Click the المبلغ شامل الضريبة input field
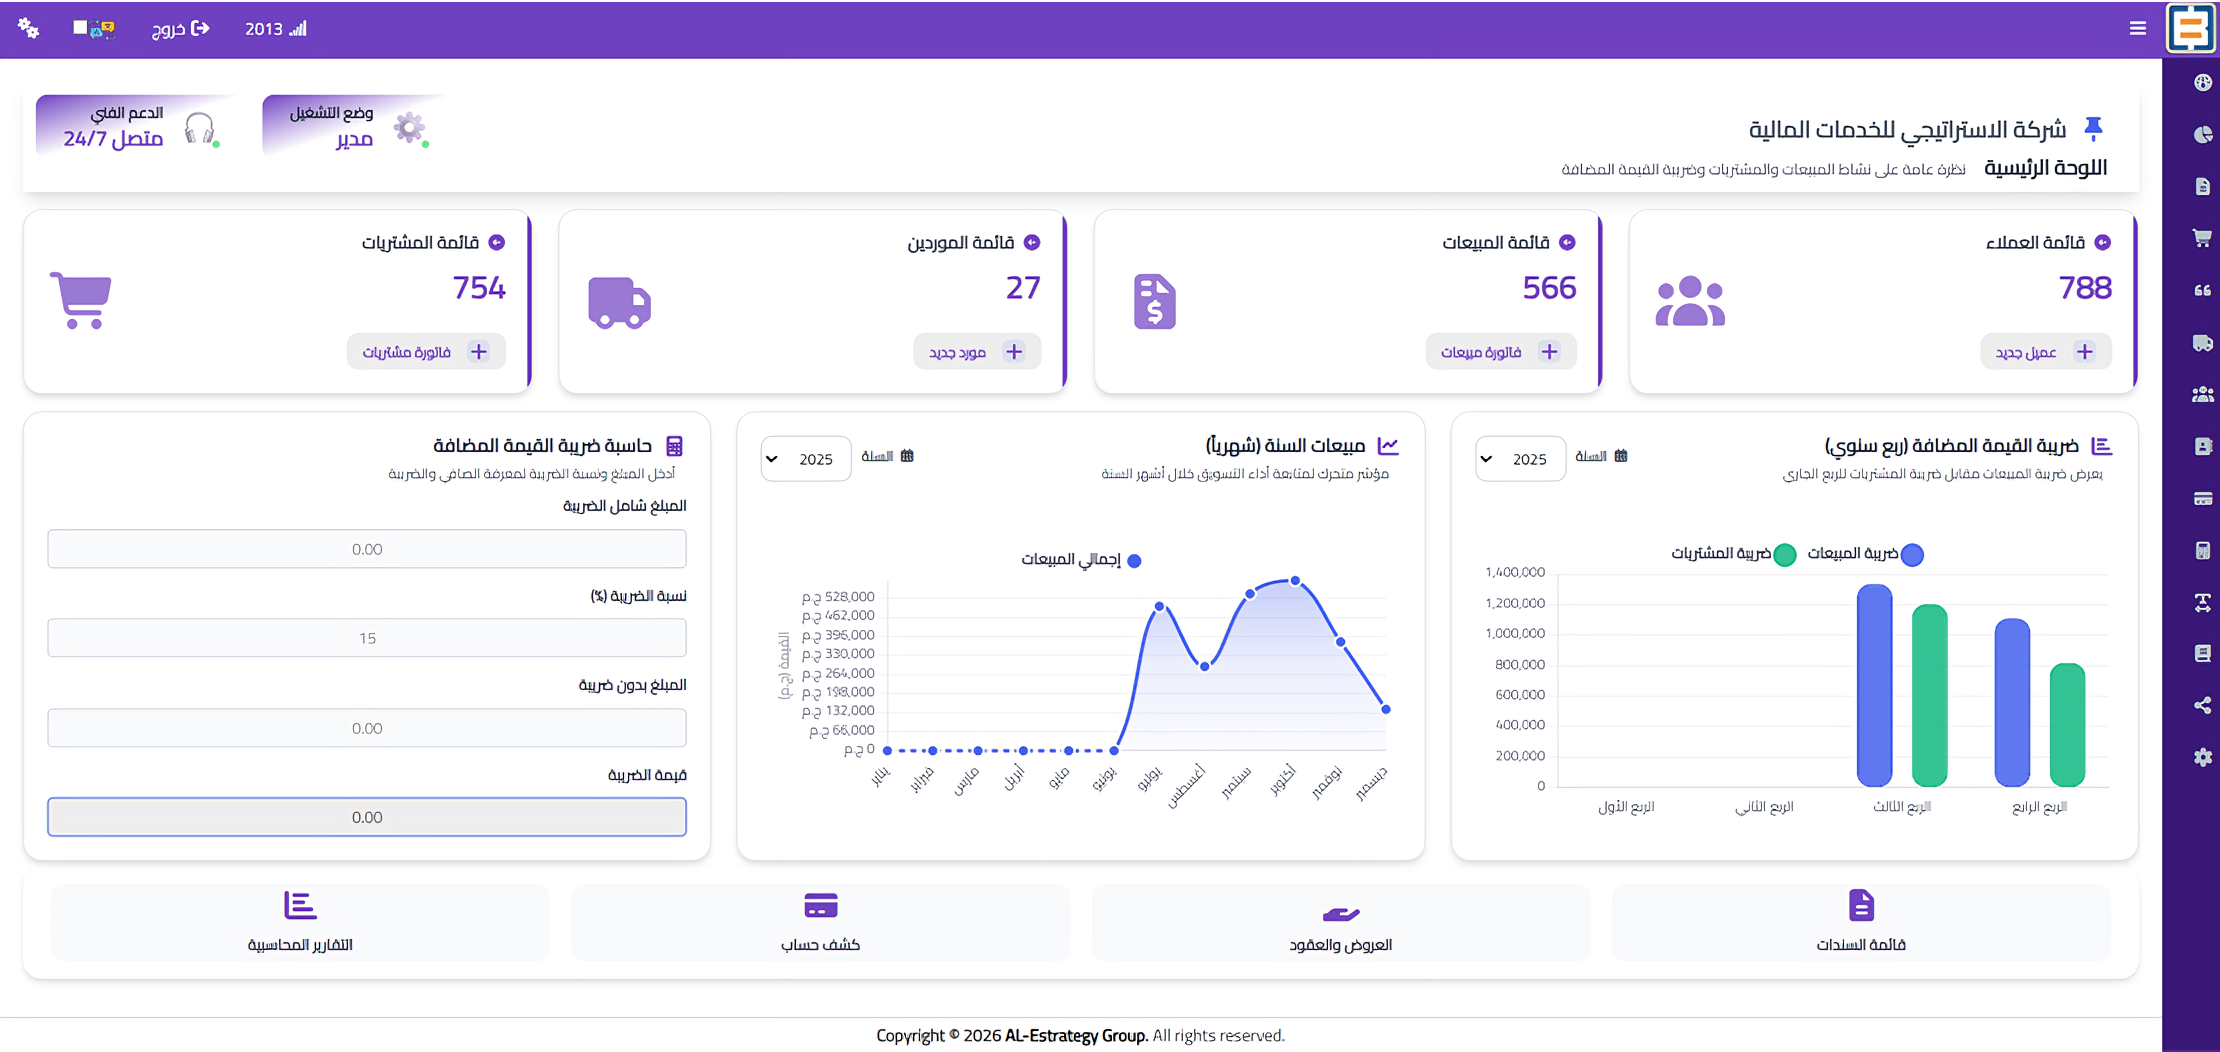 click(x=367, y=549)
